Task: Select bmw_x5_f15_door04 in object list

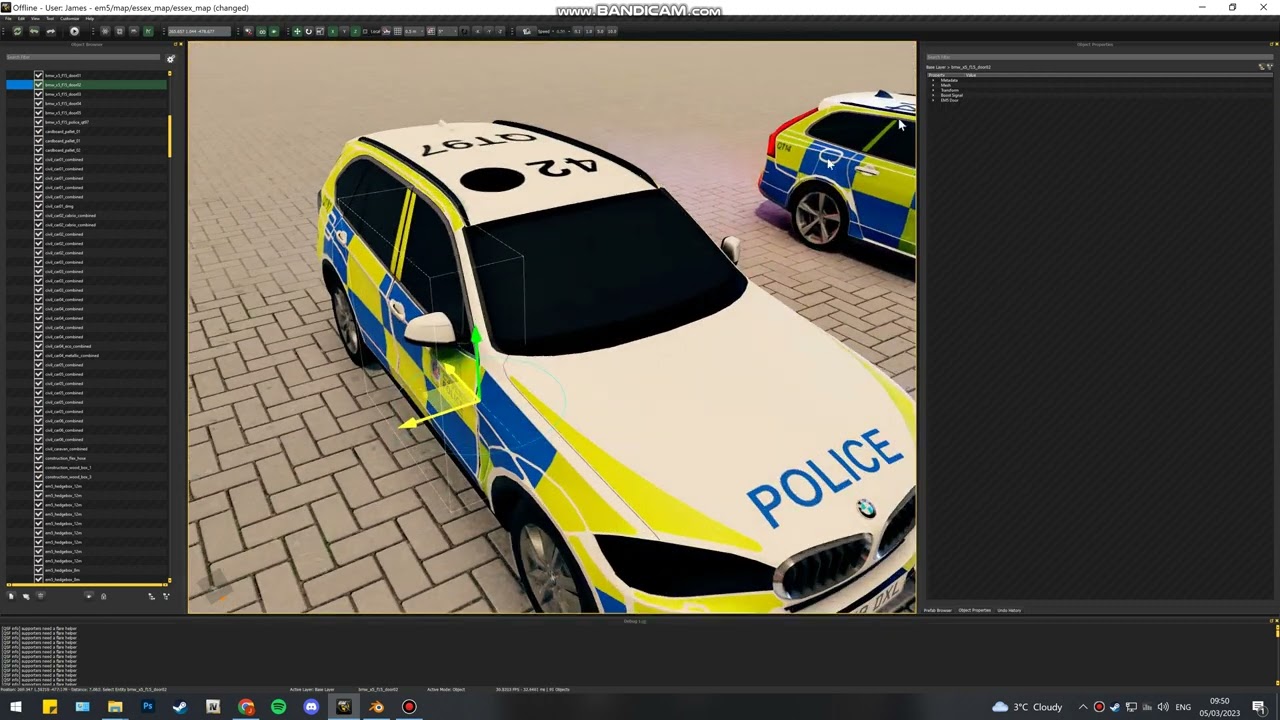Action: click(x=63, y=104)
